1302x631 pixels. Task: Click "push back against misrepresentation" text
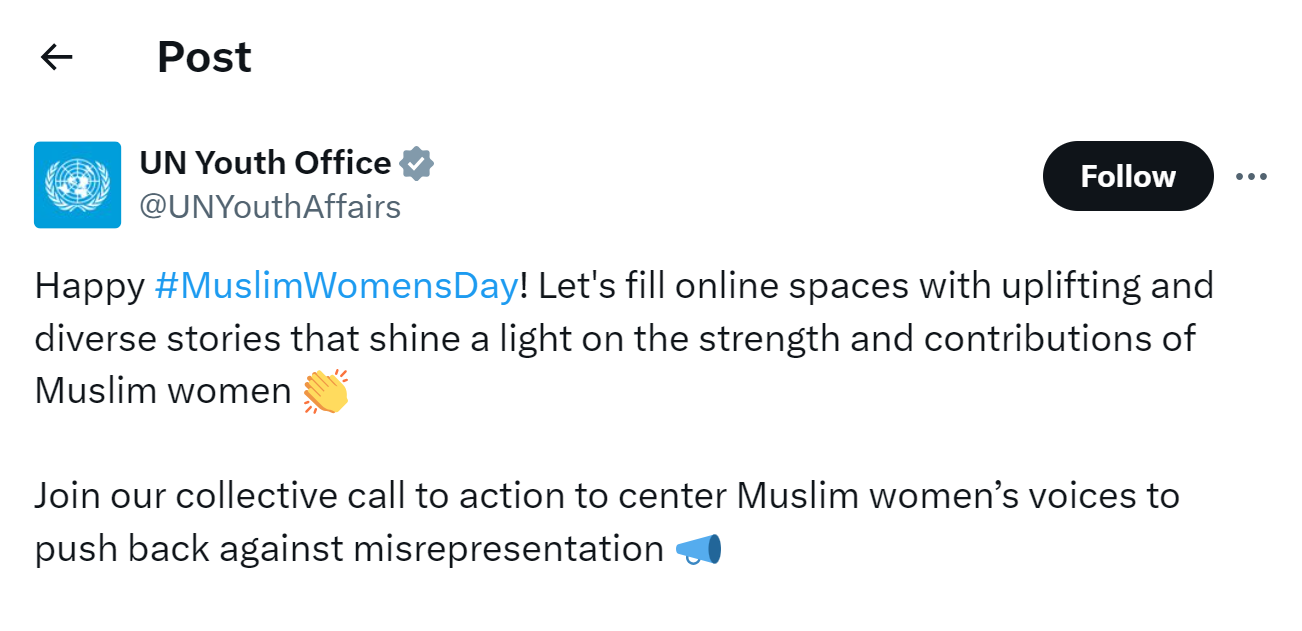coord(348,549)
